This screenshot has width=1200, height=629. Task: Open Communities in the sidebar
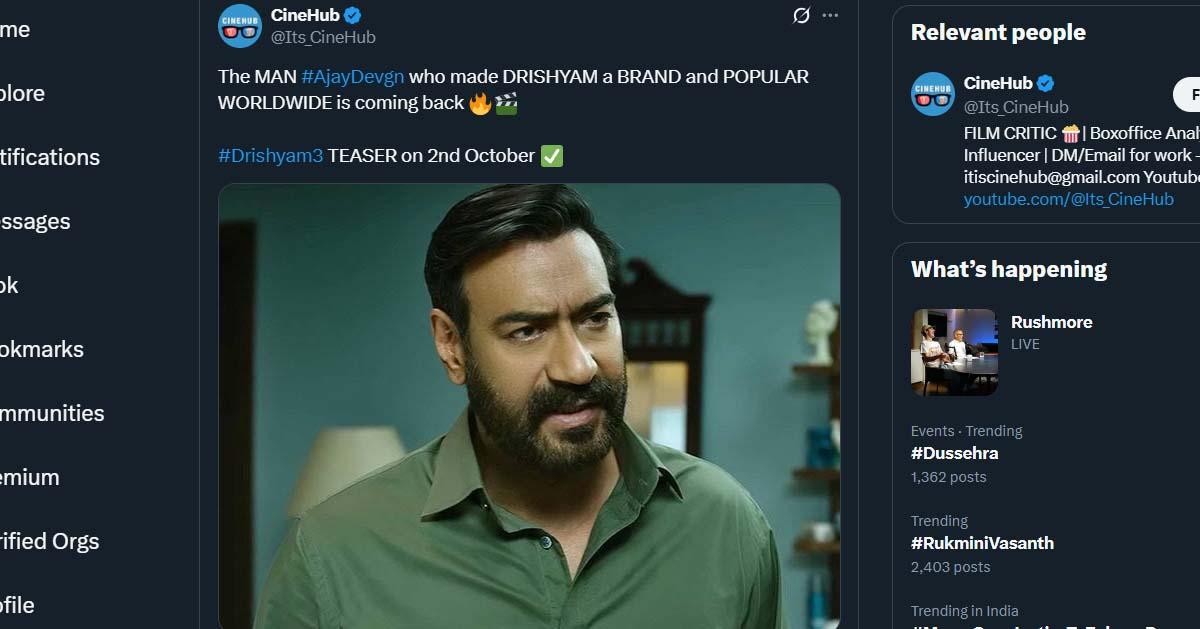pos(52,413)
